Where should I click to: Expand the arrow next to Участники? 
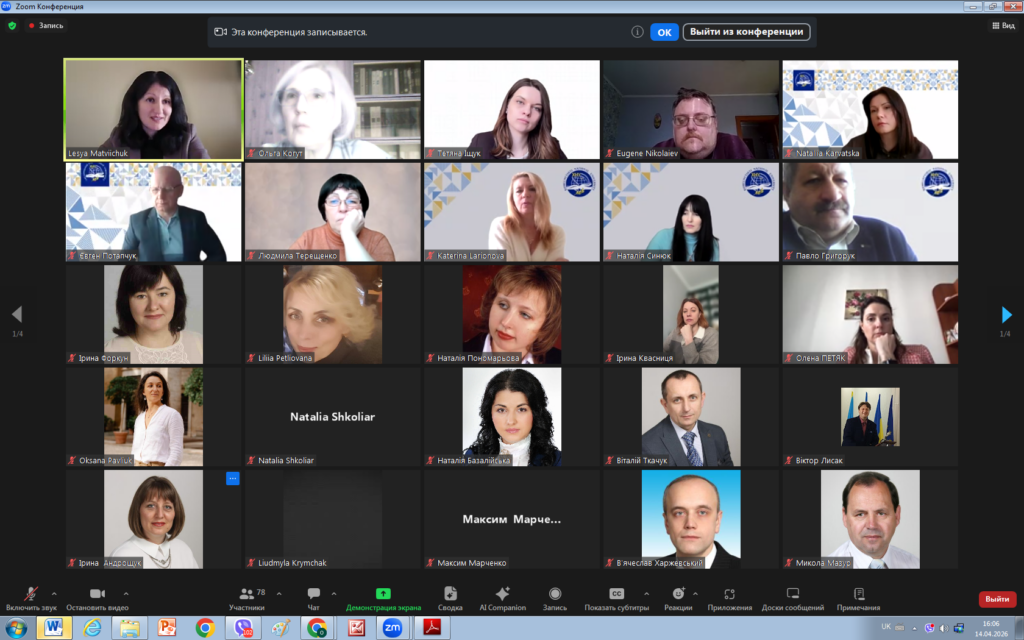point(278,593)
